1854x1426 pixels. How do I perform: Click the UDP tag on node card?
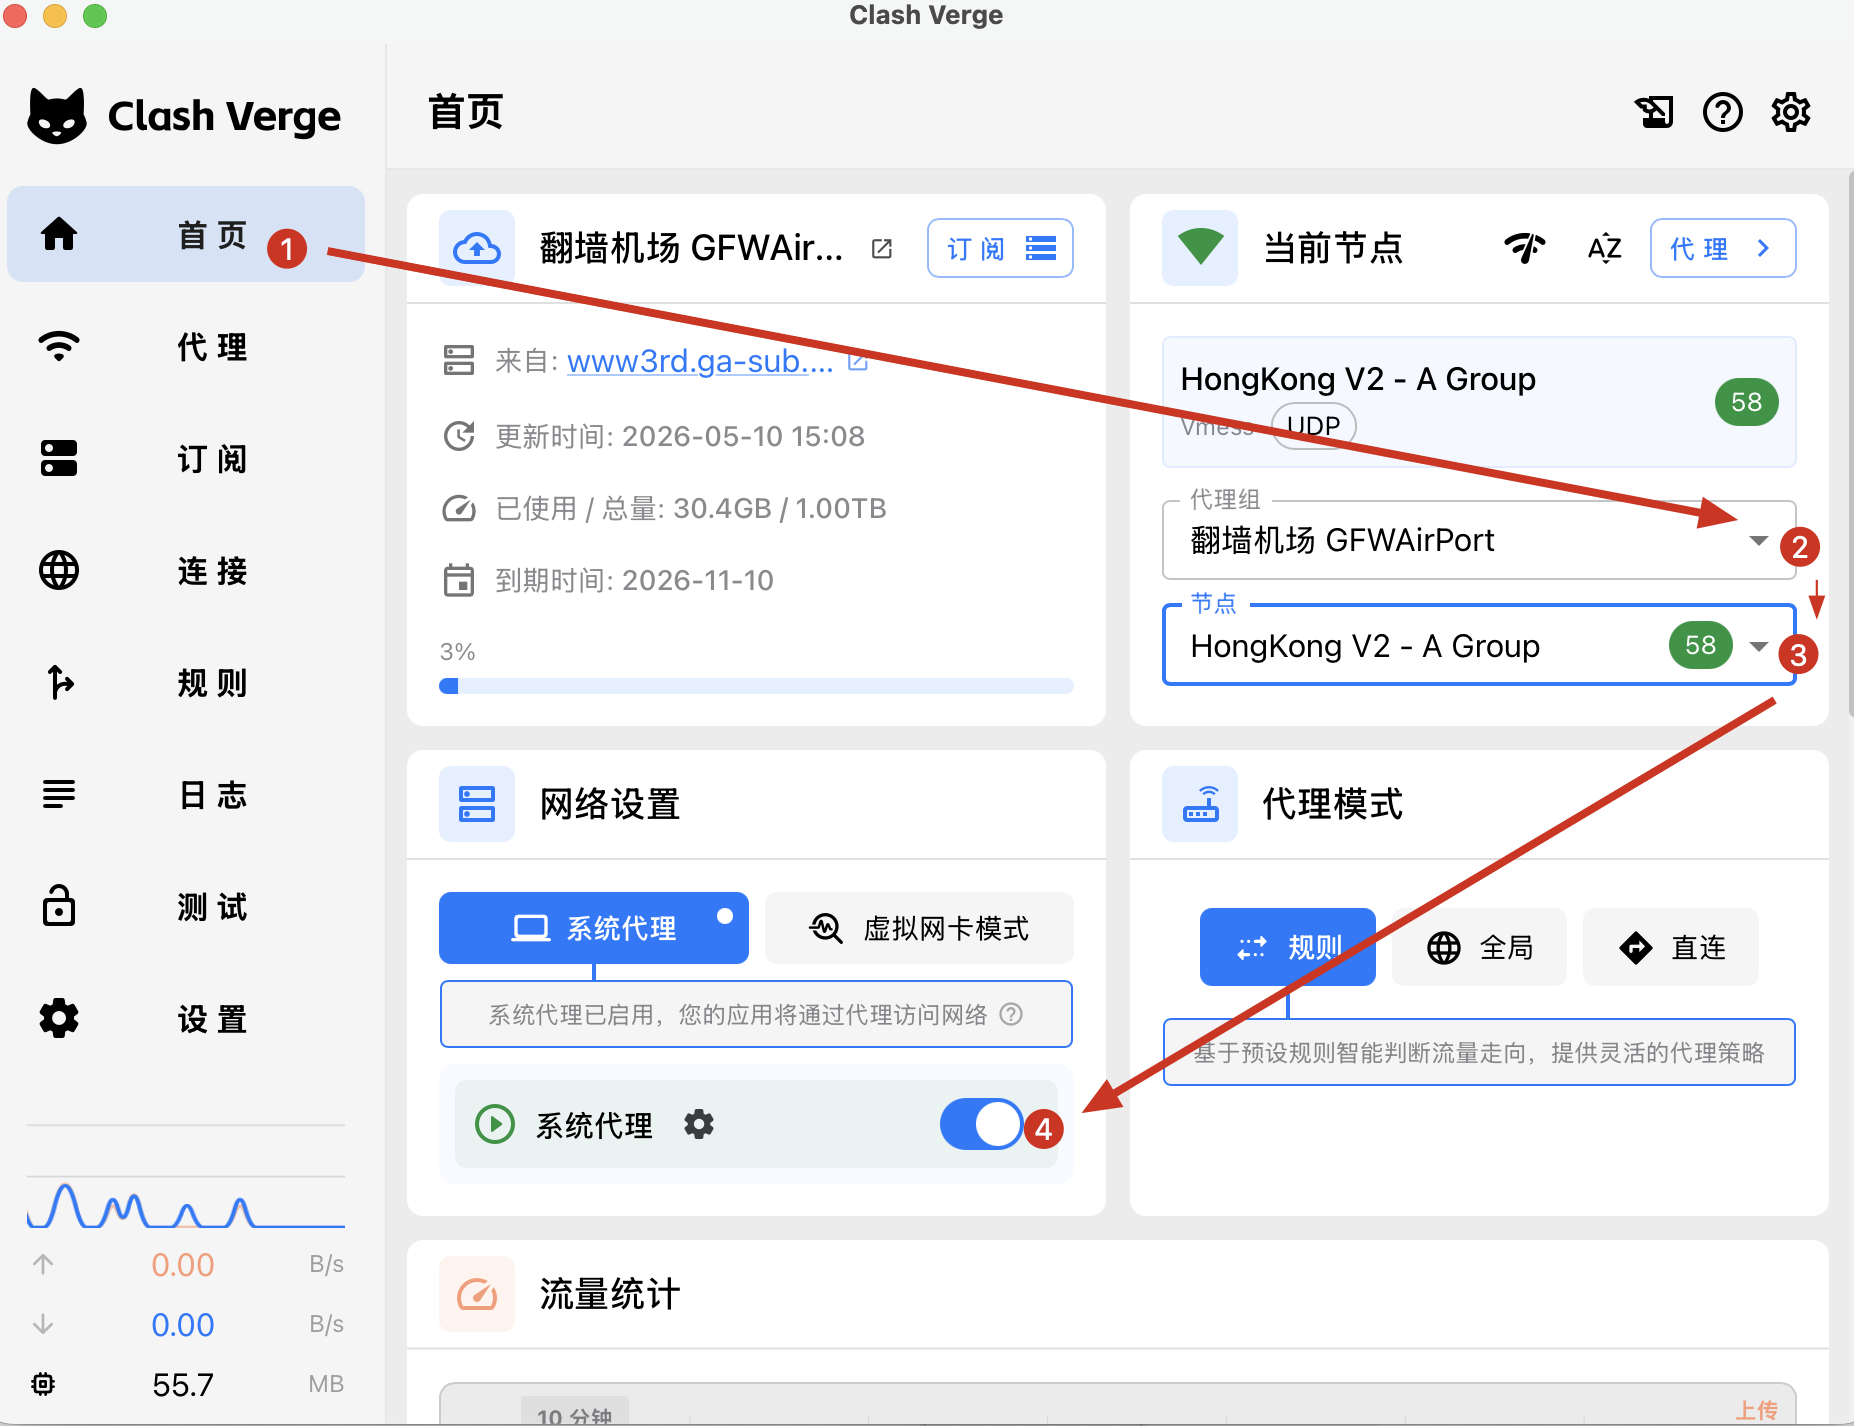[1313, 426]
